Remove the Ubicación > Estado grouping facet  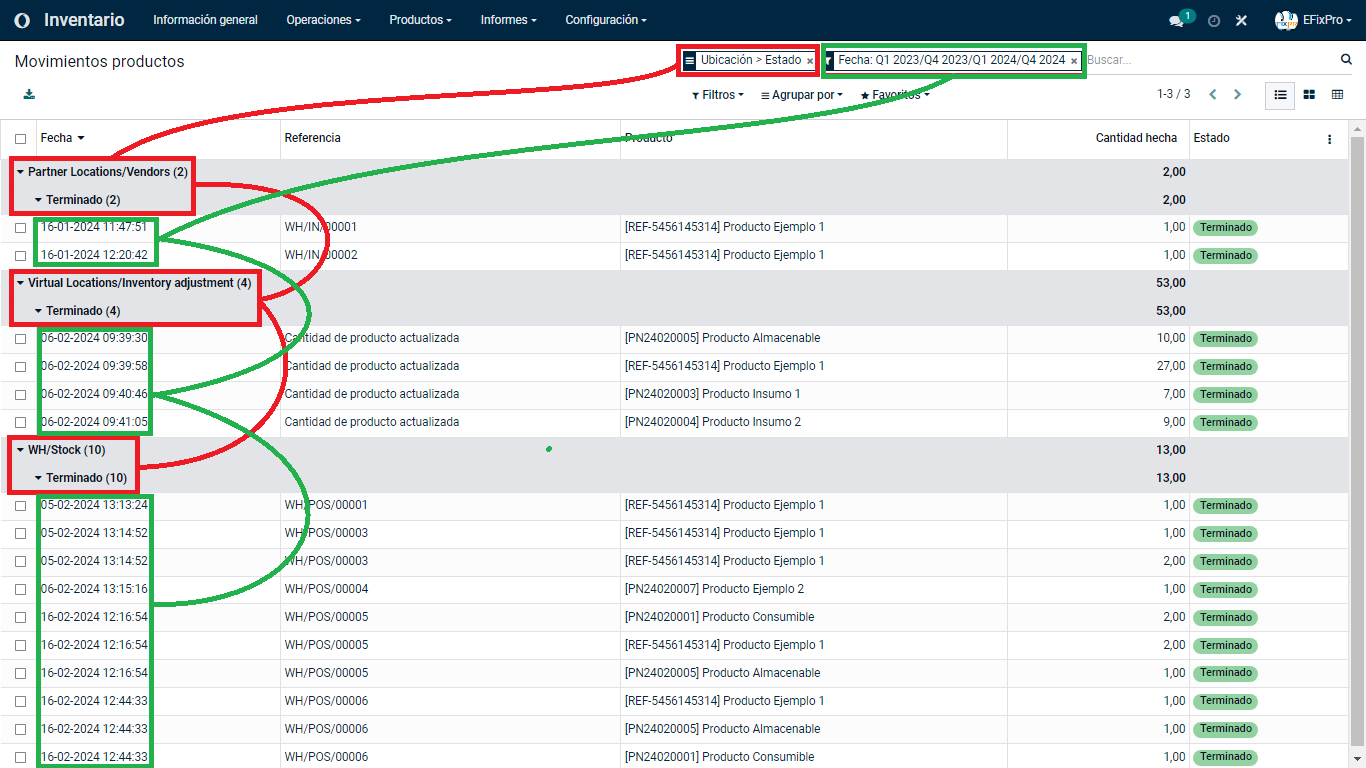[810, 61]
